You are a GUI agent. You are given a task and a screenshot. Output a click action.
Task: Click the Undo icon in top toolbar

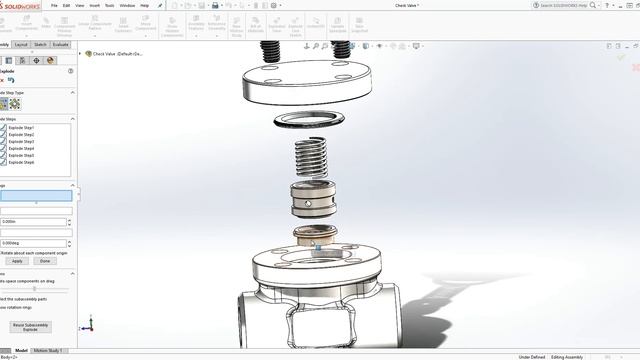tap(229, 5)
